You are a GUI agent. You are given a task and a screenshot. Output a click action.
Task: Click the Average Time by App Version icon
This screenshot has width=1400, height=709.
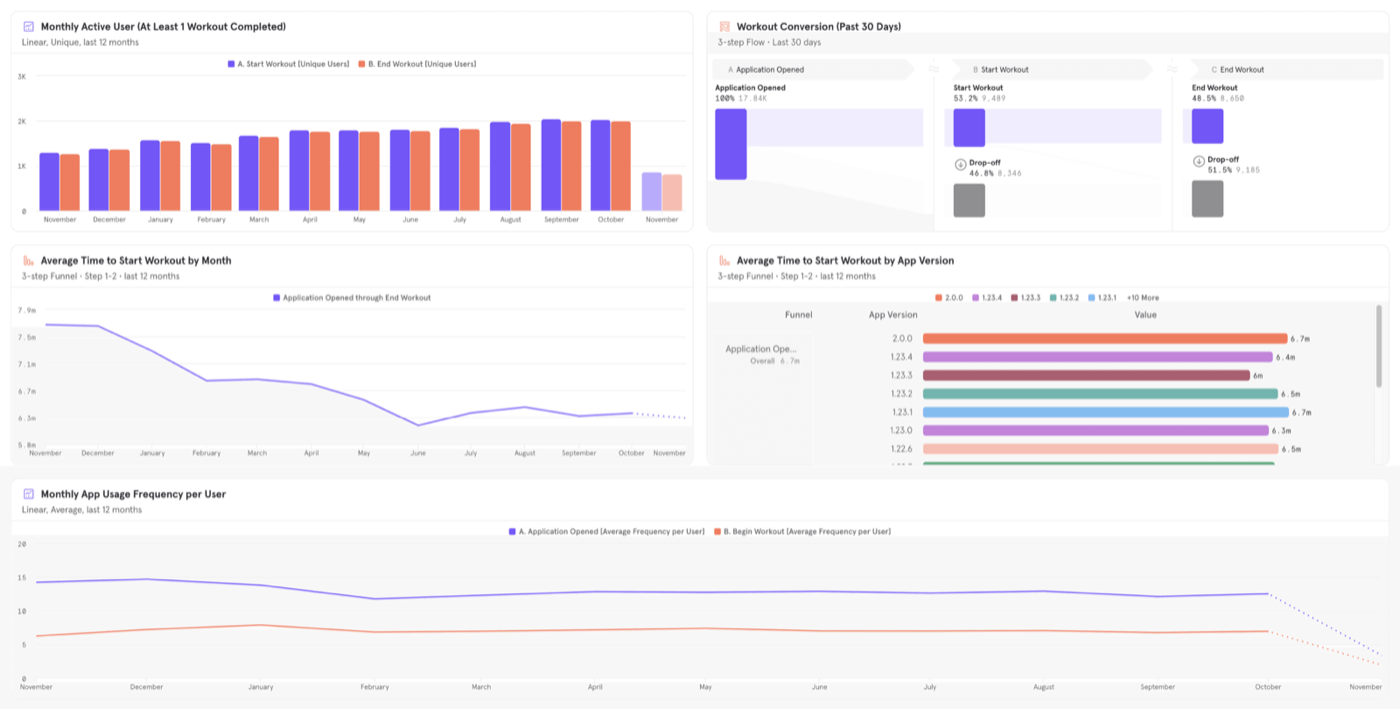click(x=724, y=261)
